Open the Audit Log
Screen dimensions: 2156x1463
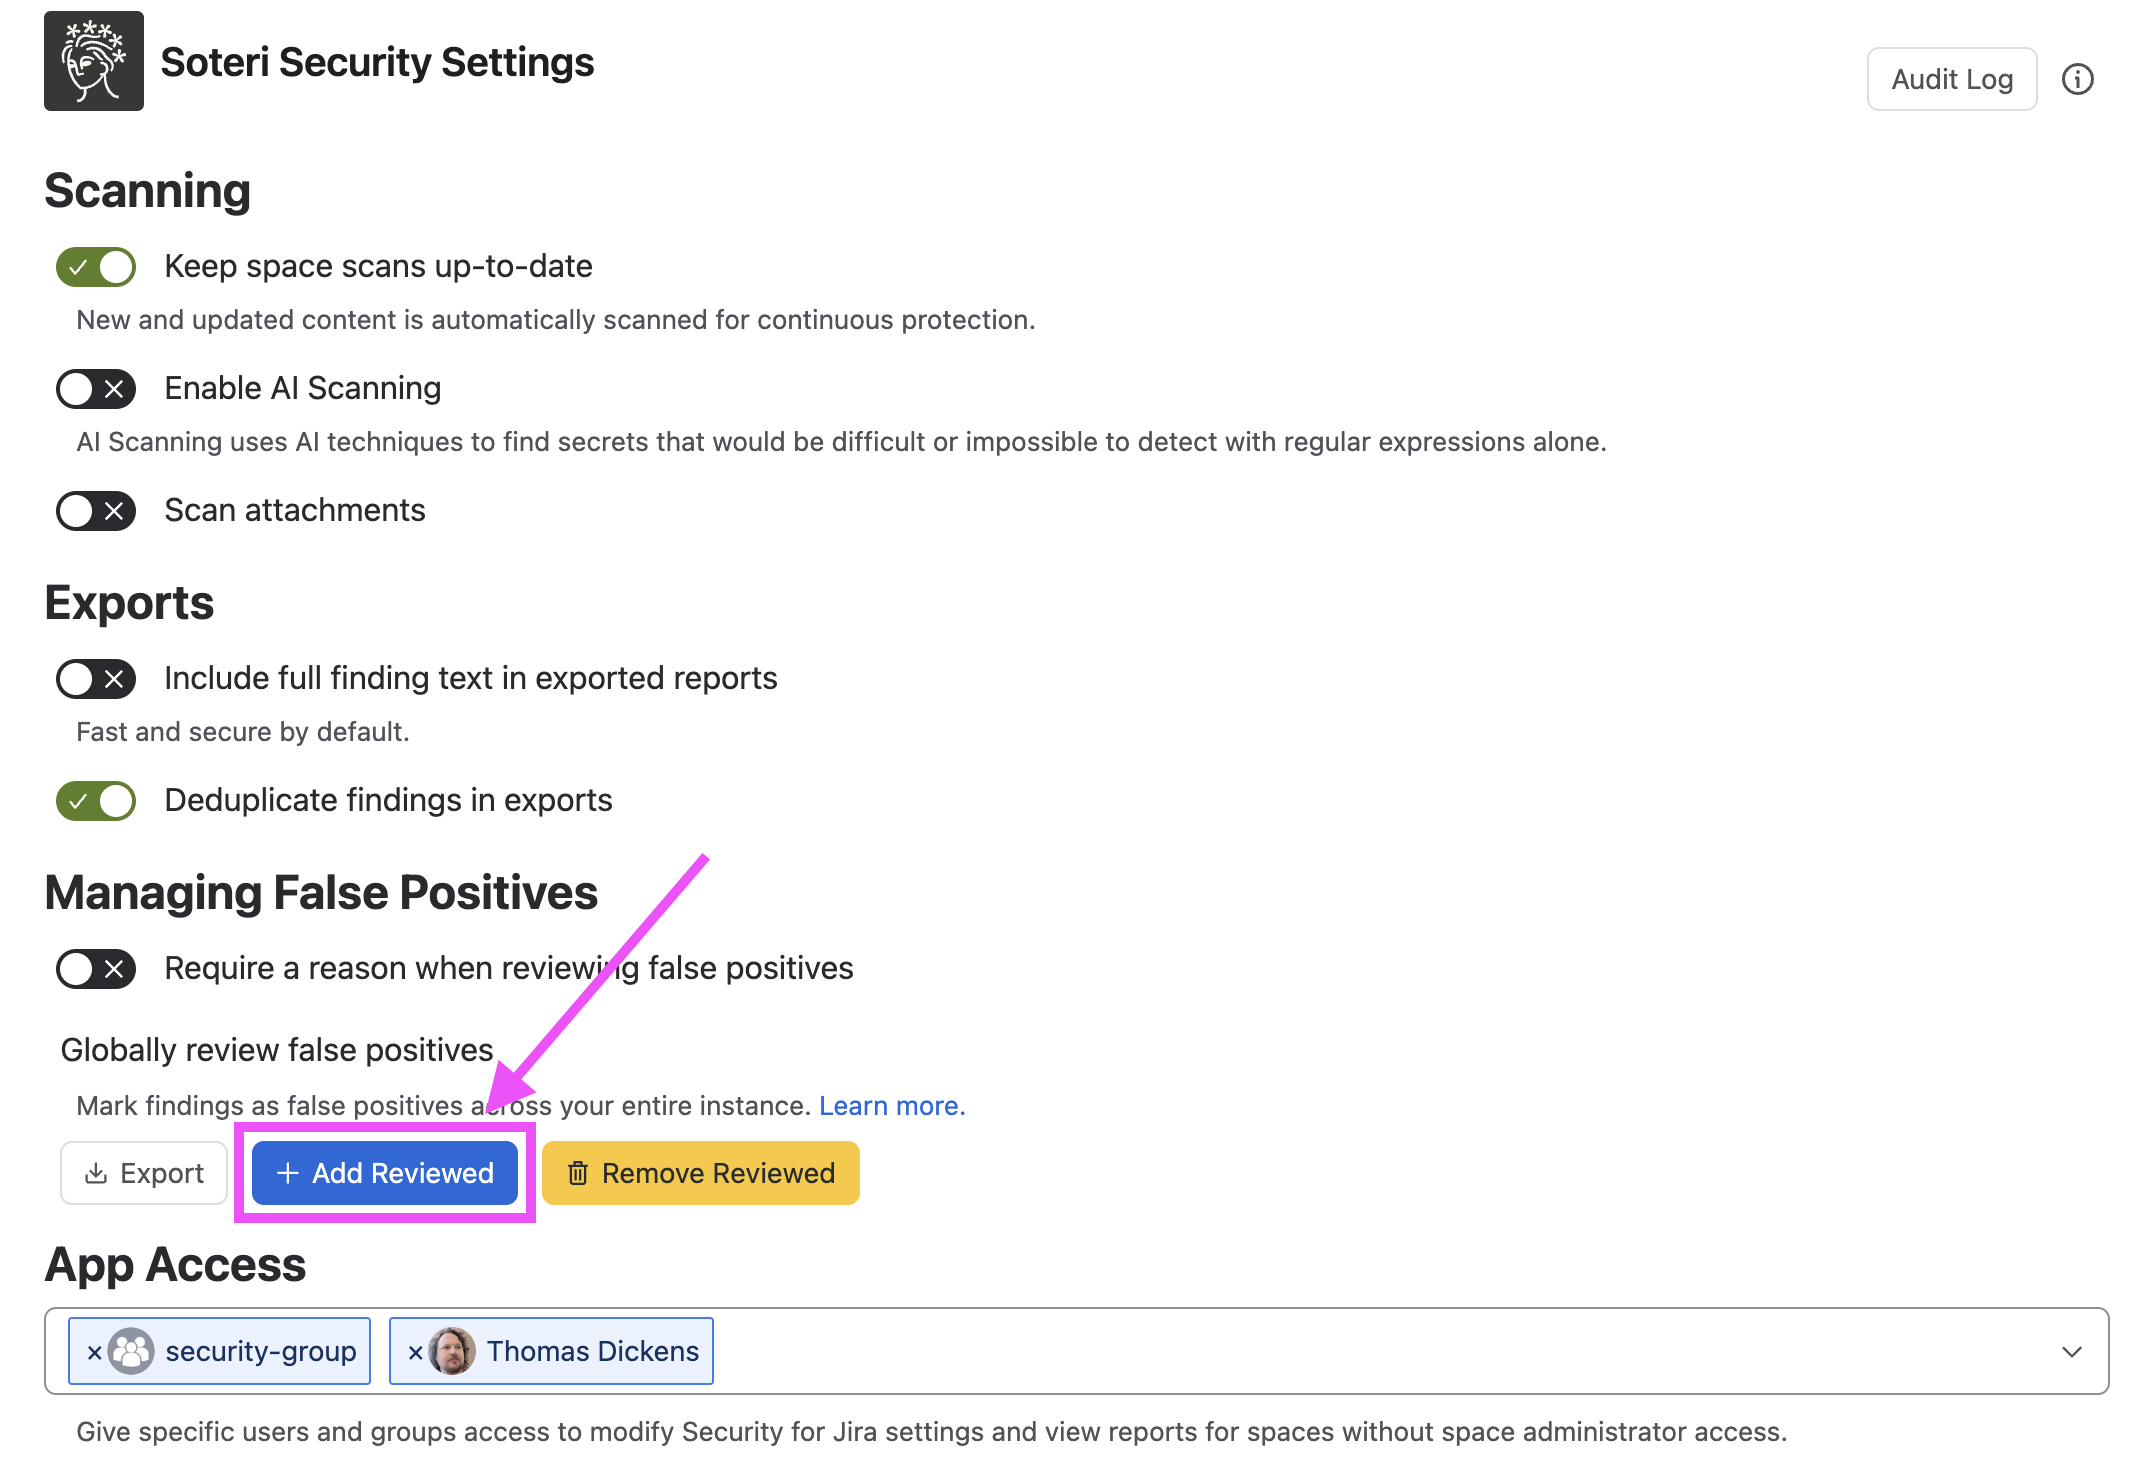(1952, 79)
